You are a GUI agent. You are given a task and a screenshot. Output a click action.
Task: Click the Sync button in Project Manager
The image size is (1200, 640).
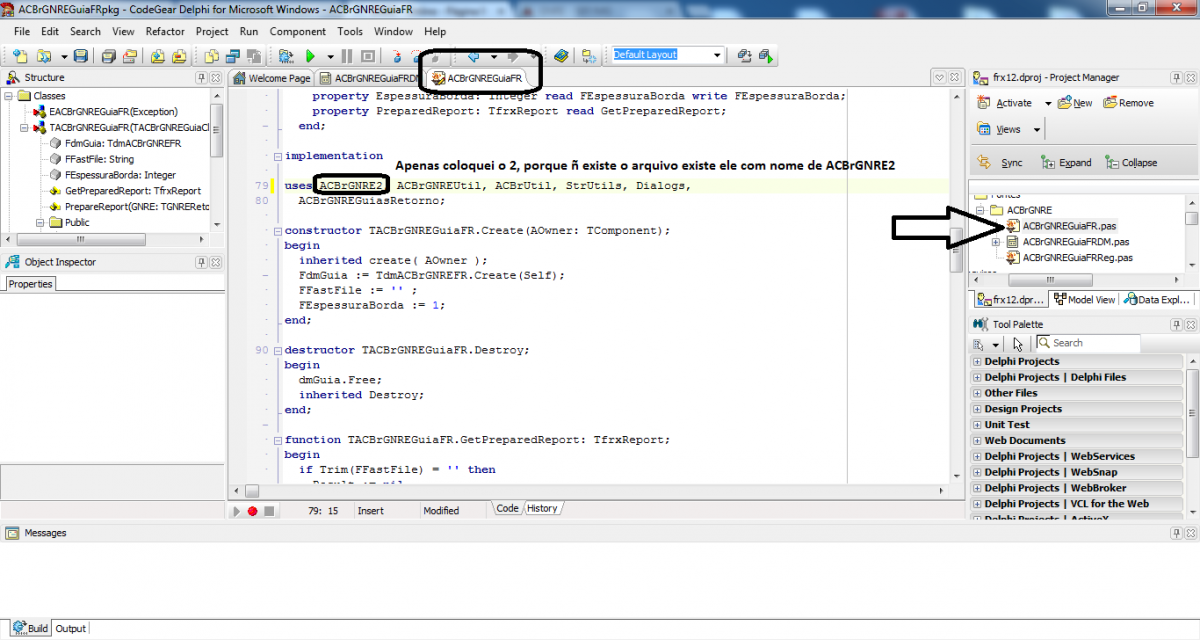coord(1001,162)
